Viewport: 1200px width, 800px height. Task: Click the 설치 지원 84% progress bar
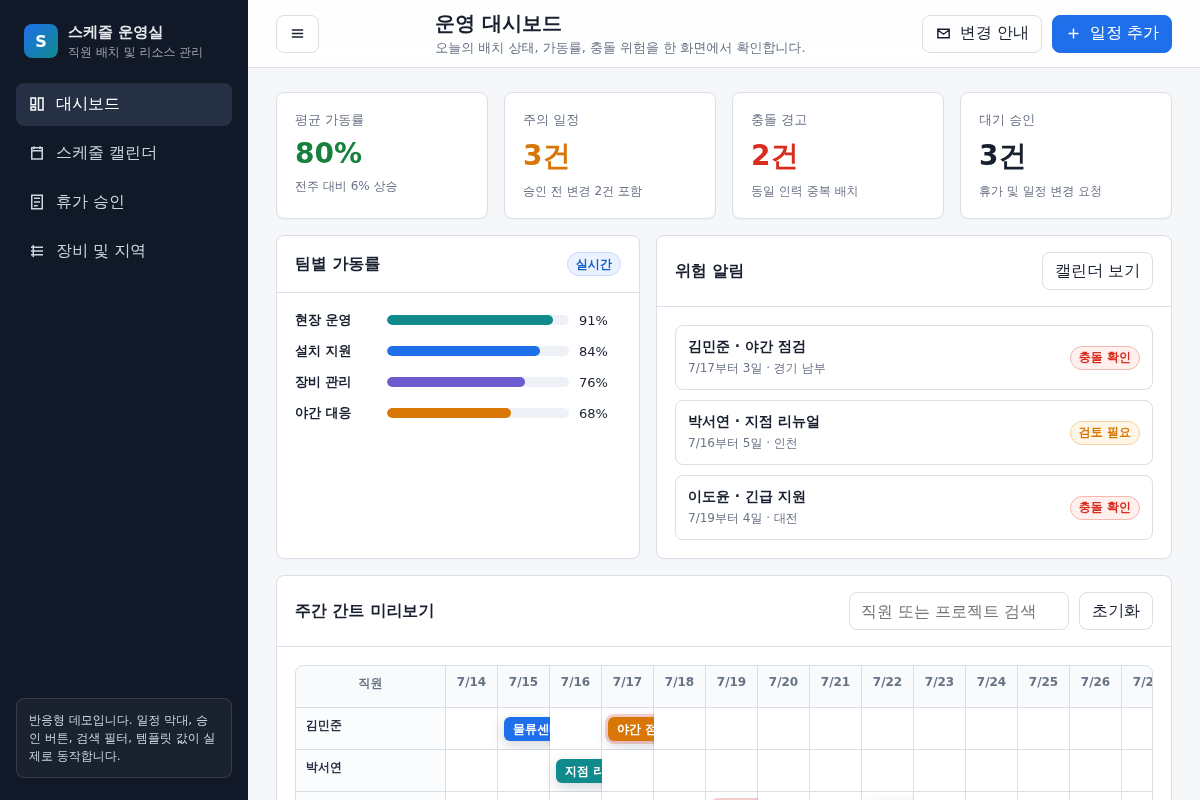click(478, 351)
